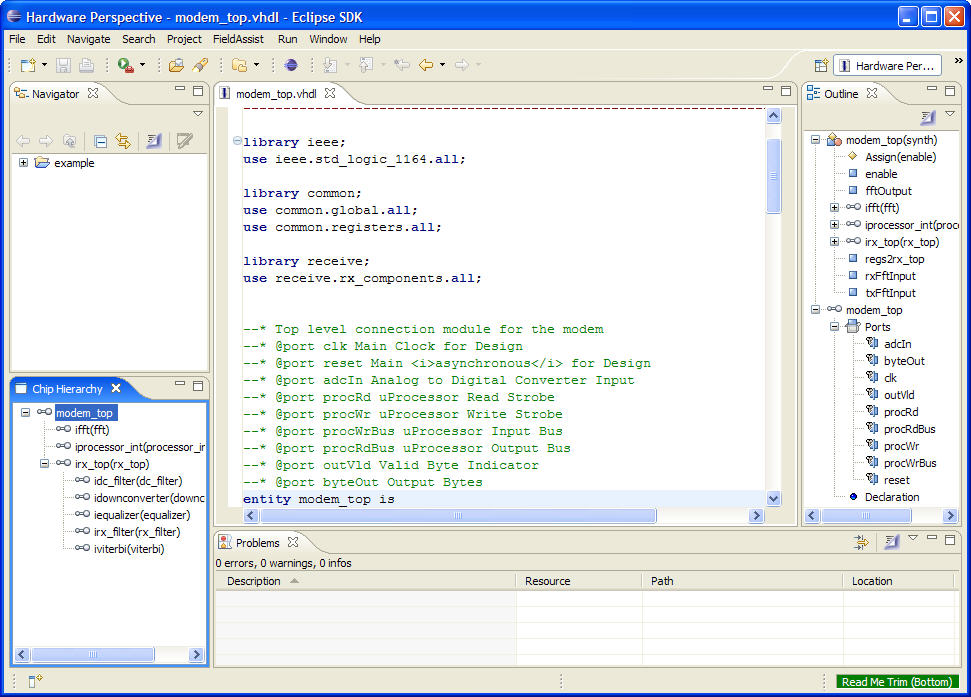Sort problems by Description column header
971x697 pixels.
click(x=365, y=581)
